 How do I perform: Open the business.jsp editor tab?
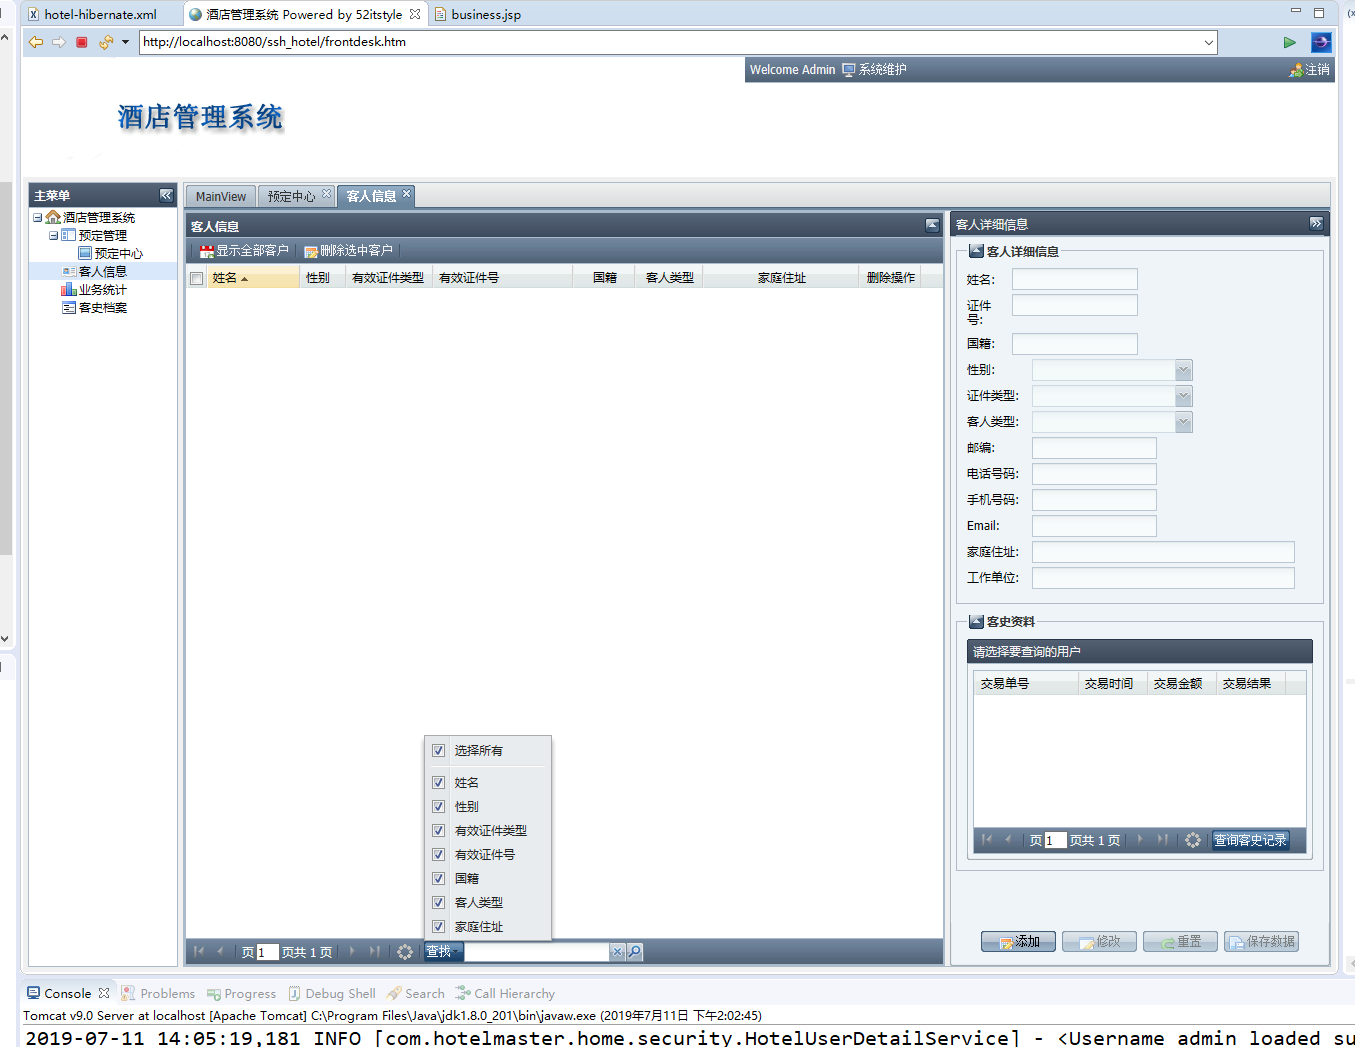point(486,14)
